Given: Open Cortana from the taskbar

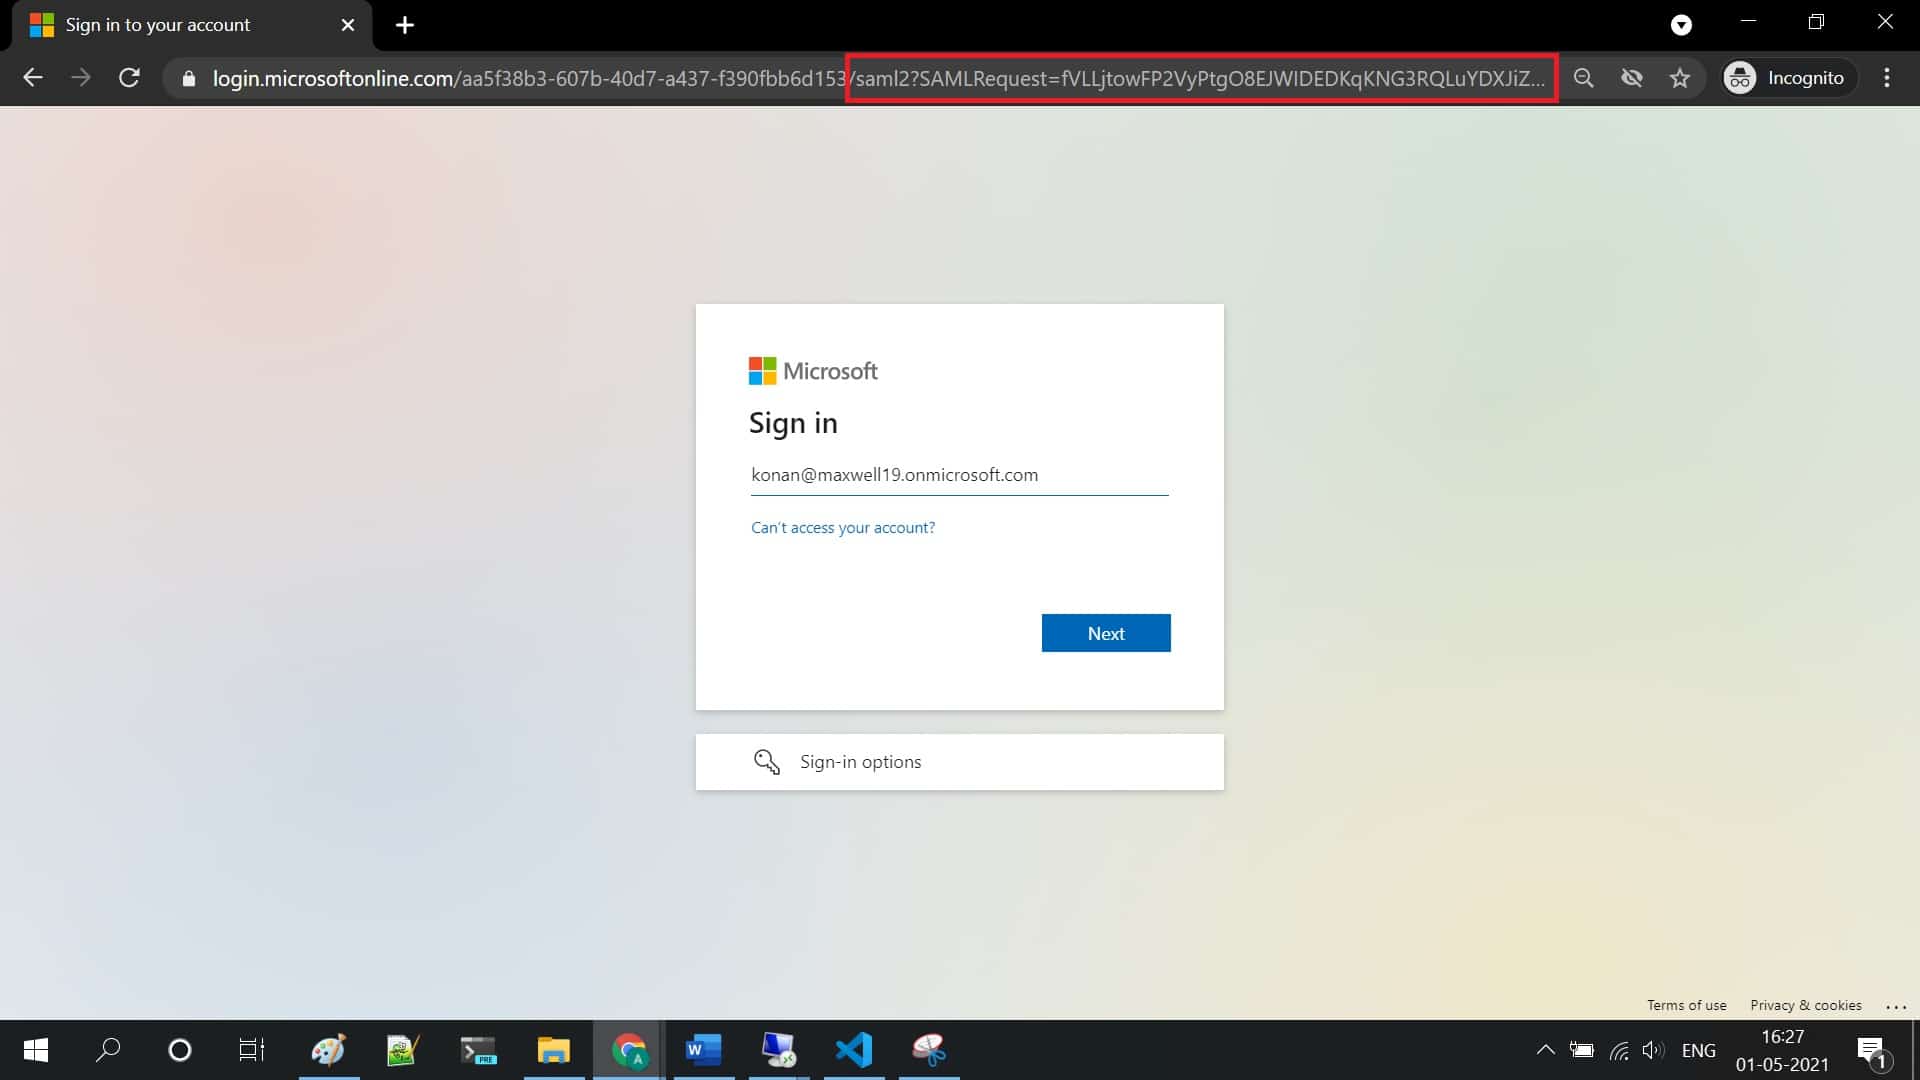Looking at the screenshot, I should click(180, 1050).
